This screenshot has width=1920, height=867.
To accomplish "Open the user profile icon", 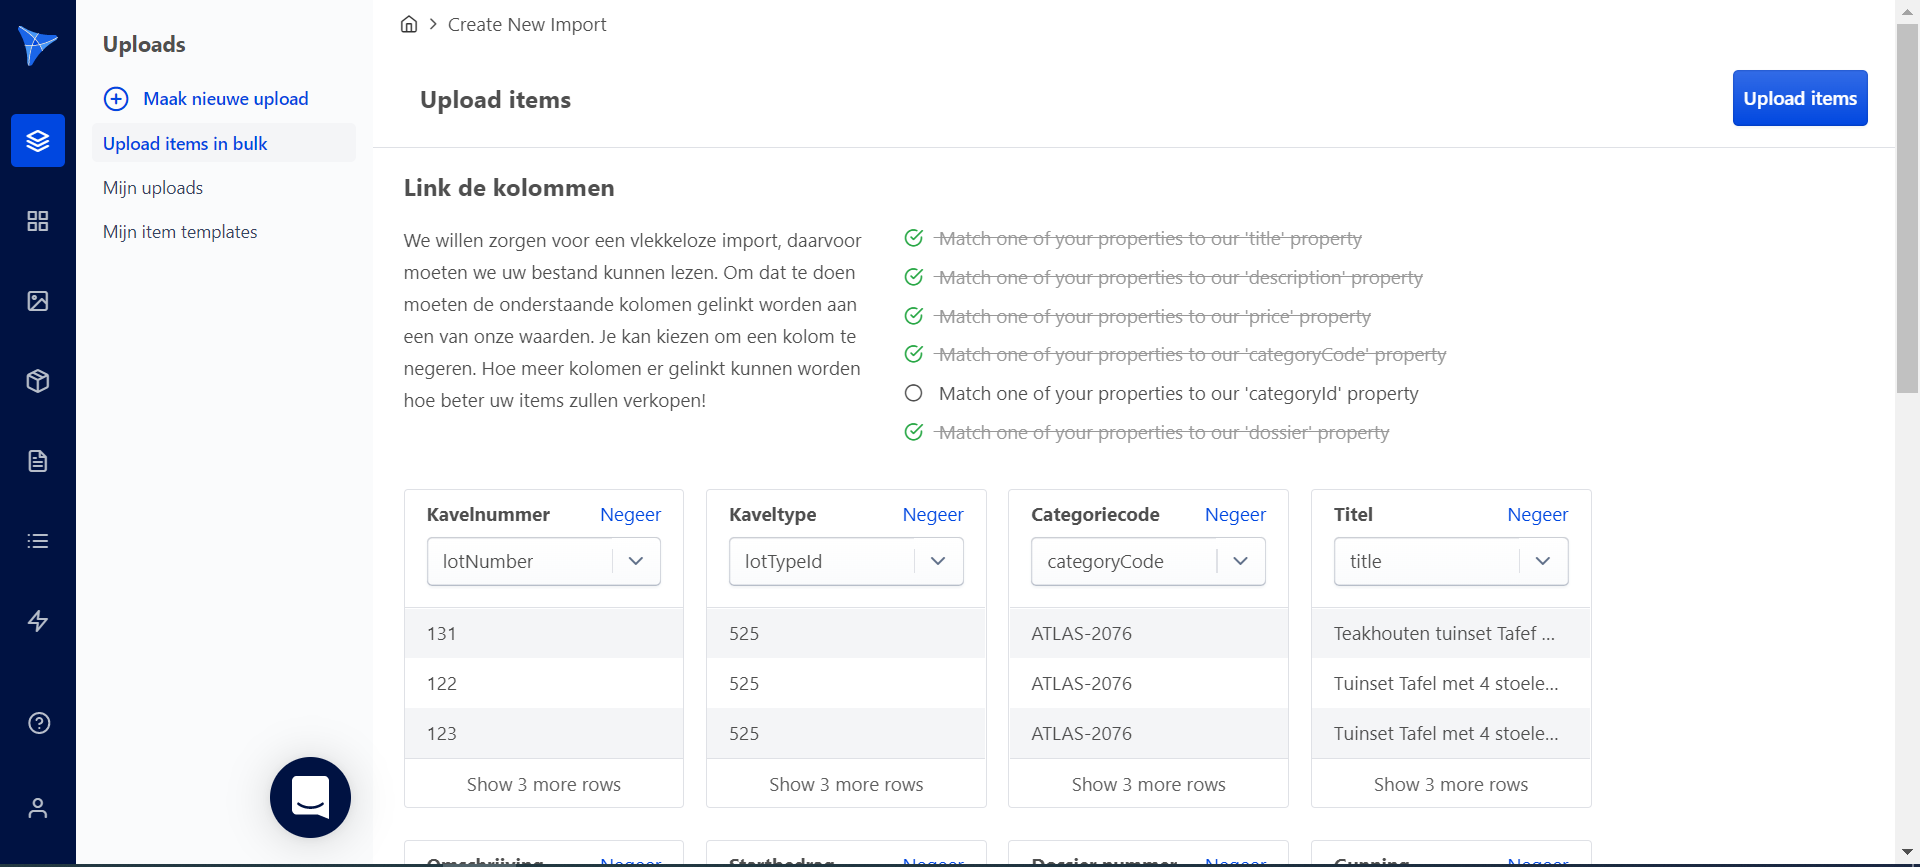I will [38, 808].
